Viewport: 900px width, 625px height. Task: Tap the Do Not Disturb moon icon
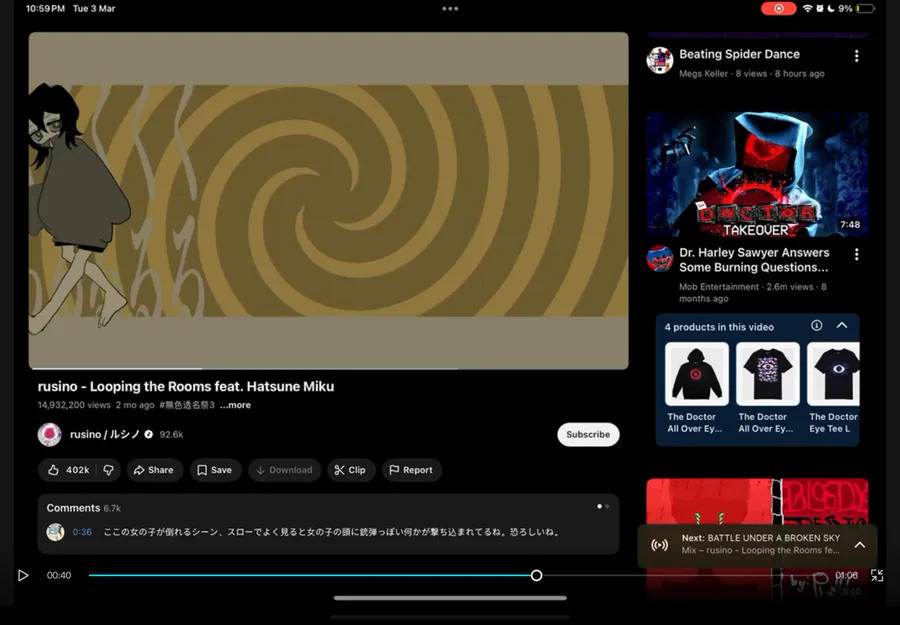[831, 9]
